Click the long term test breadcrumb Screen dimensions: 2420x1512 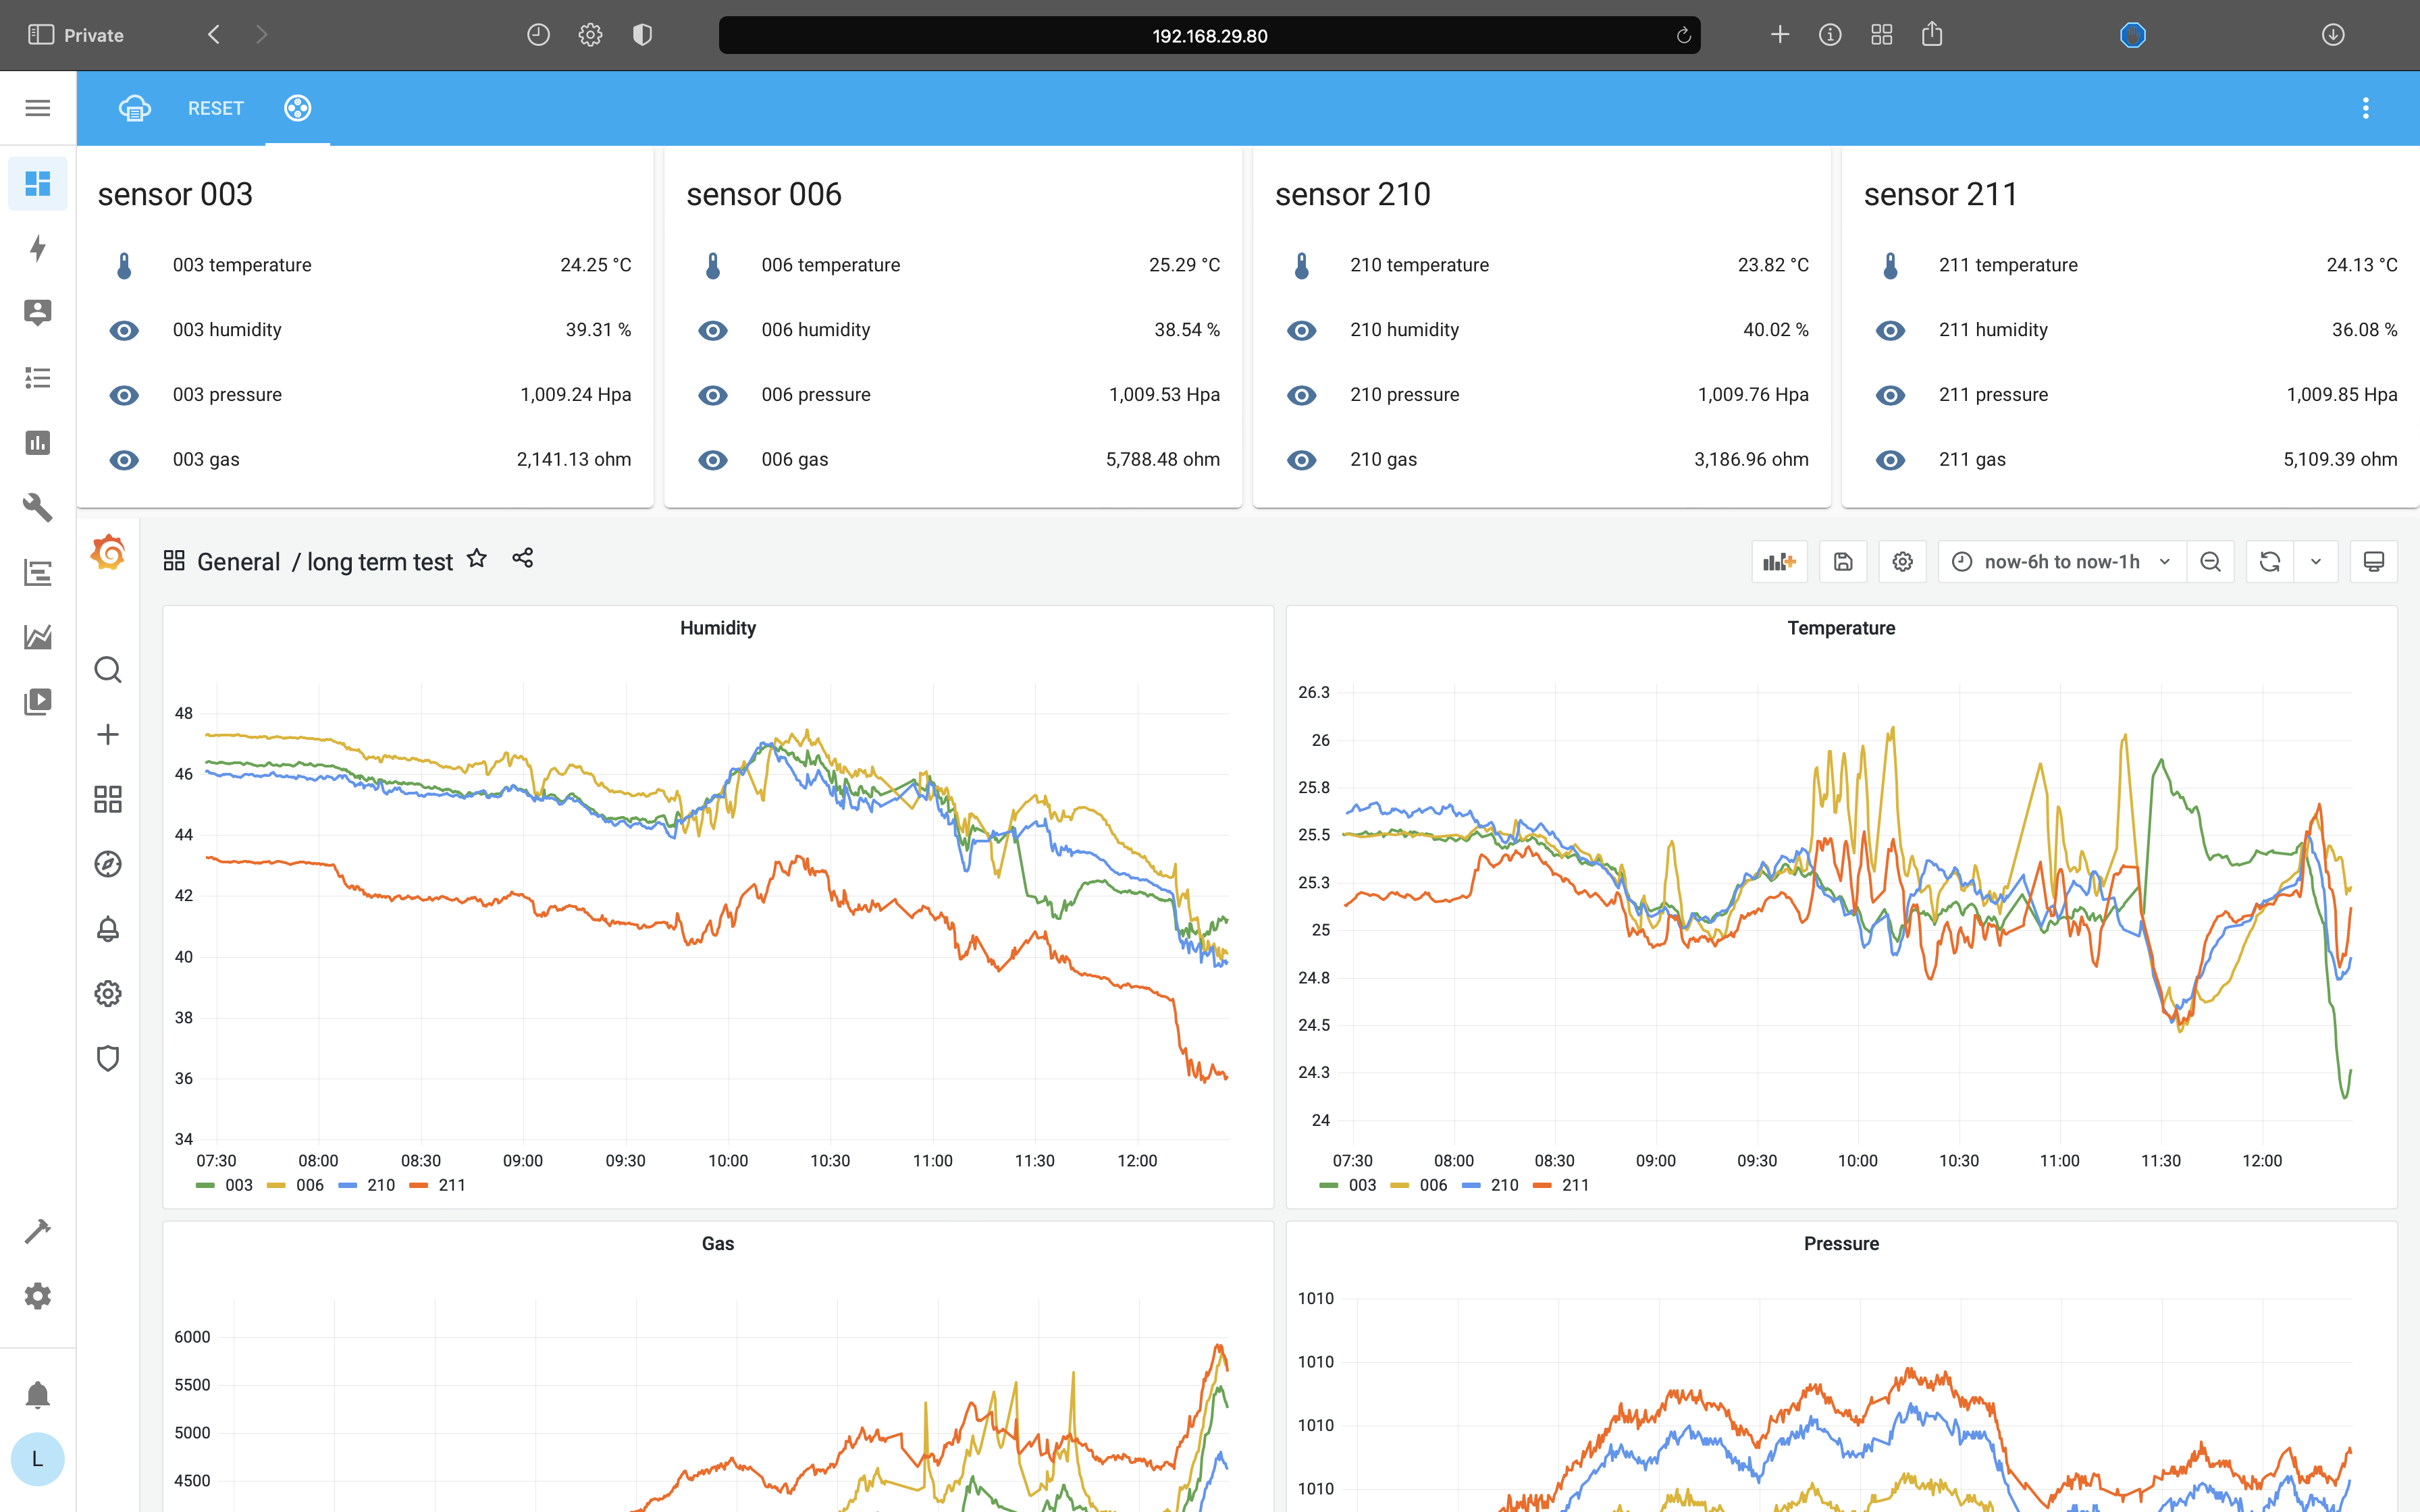tap(380, 562)
